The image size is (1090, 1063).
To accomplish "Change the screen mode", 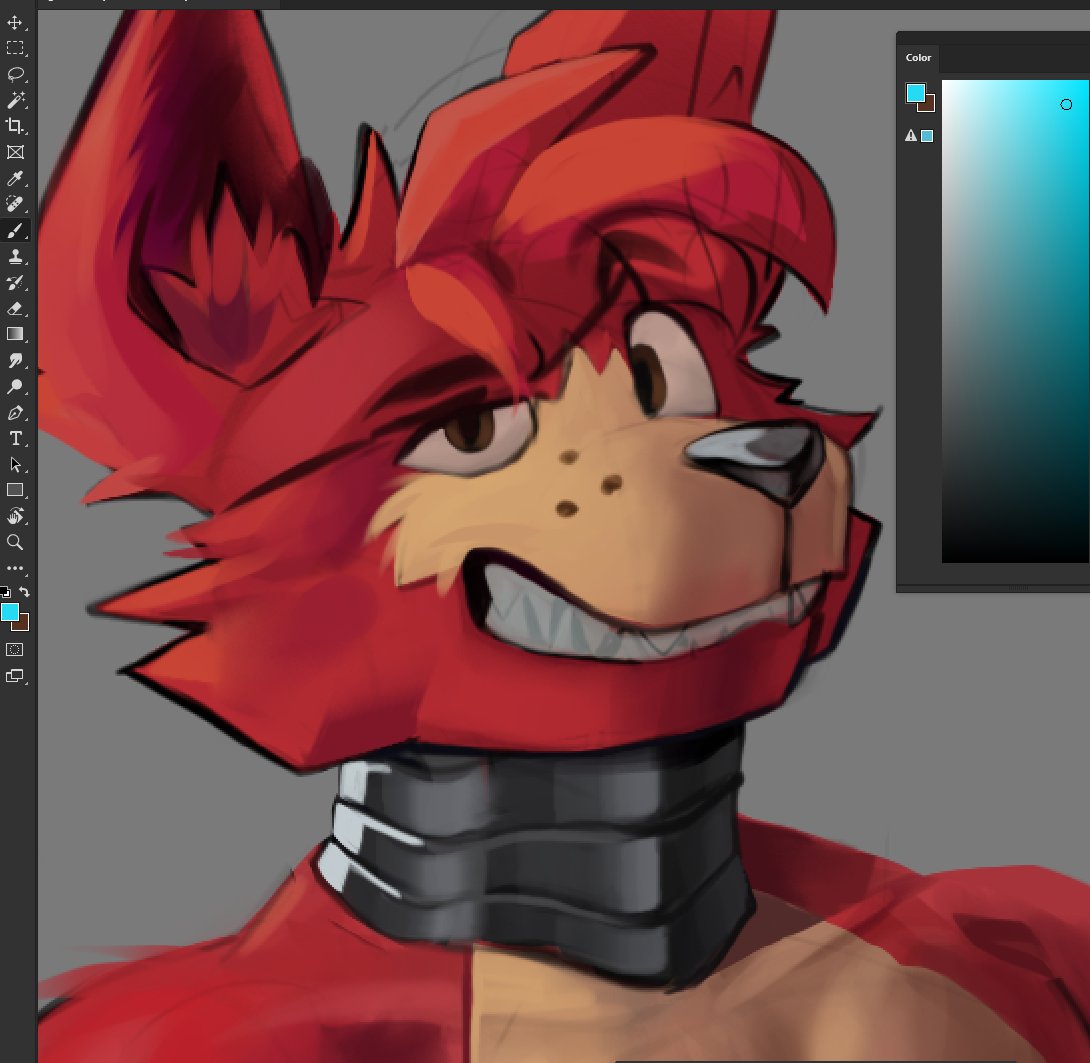I will pos(15,676).
